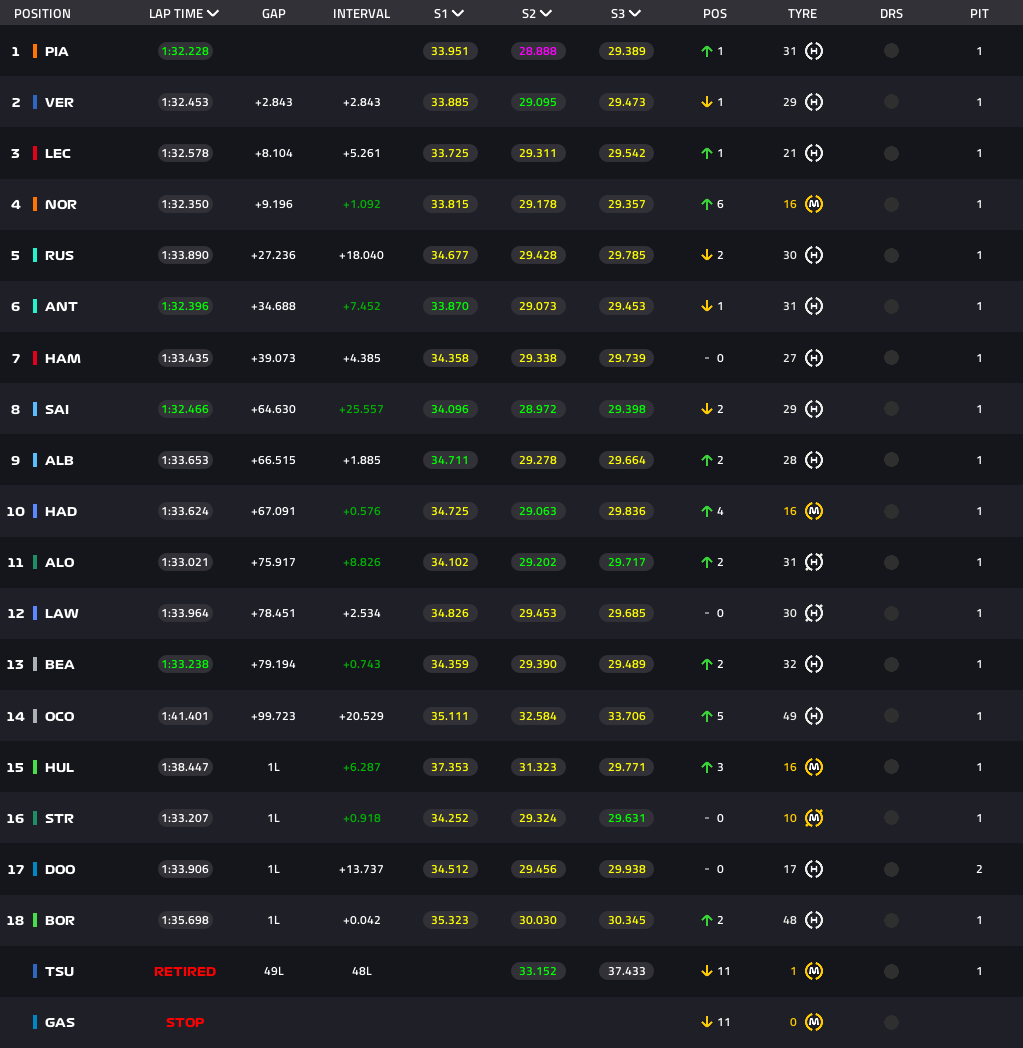The height and width of the screenshot is (1048, 1023).
Task: Click LEC's red team colour bar
Action: pos(35,153)
